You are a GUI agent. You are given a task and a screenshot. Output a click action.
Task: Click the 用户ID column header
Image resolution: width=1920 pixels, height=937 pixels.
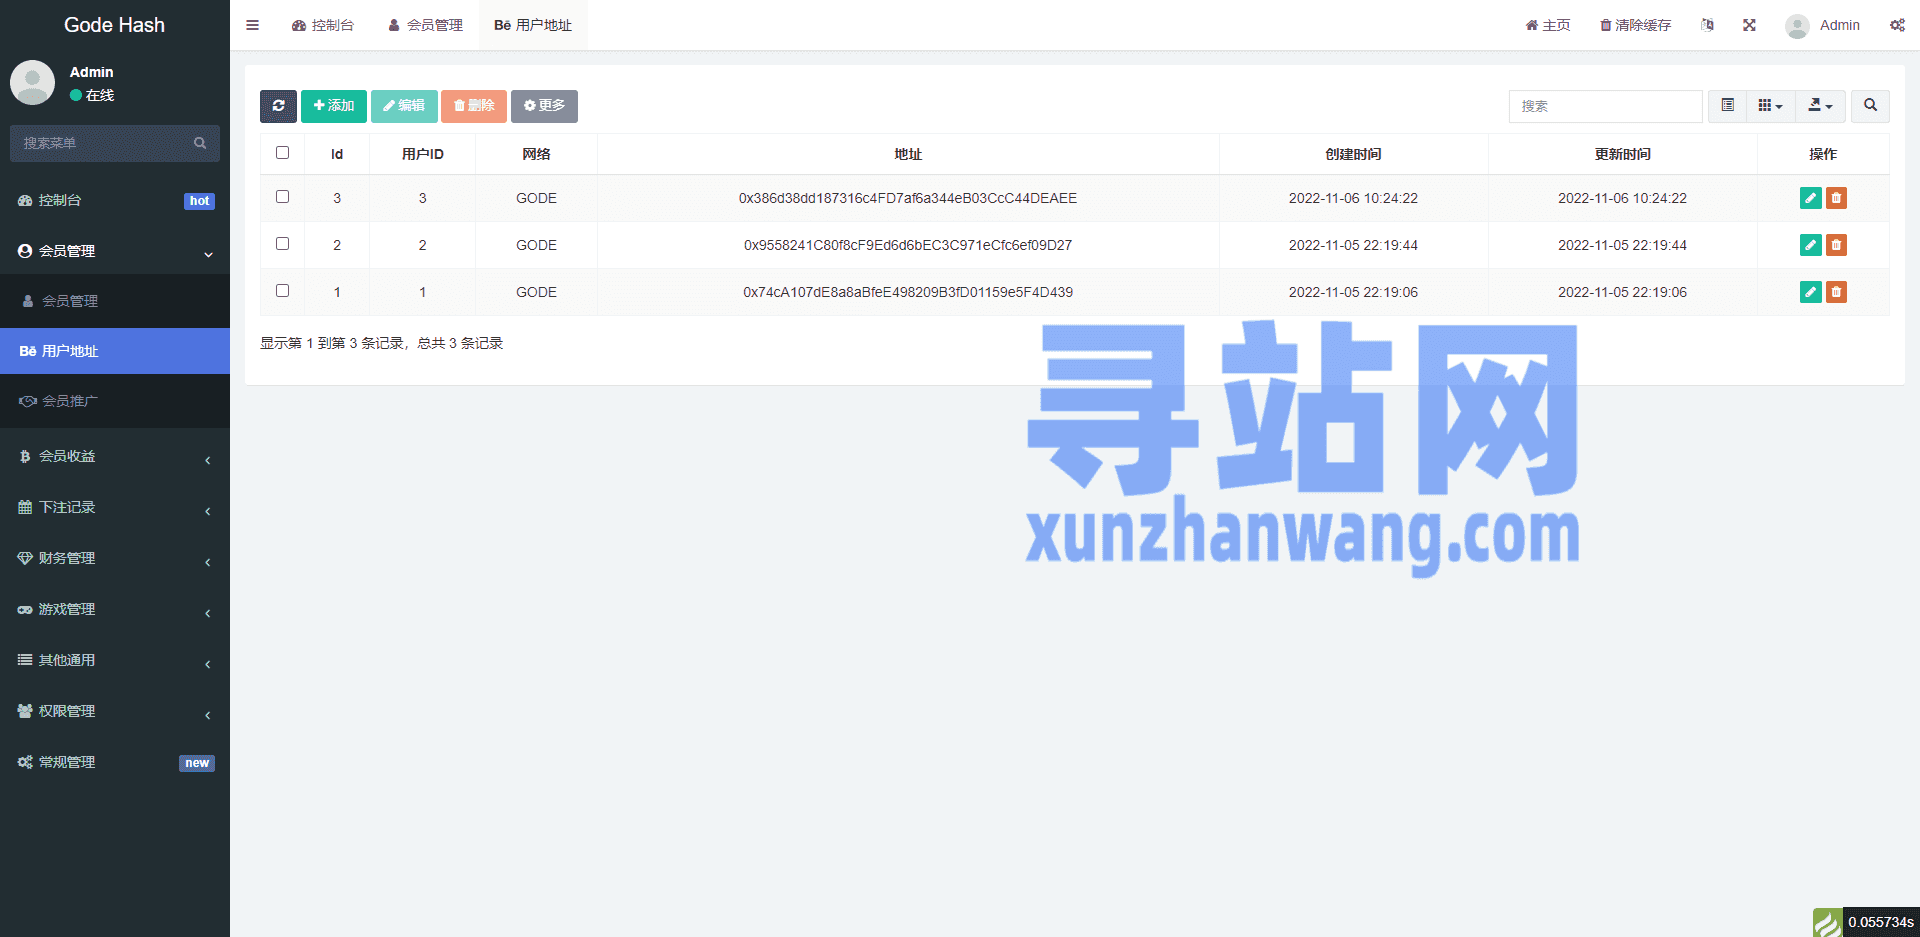click(422, 154)
